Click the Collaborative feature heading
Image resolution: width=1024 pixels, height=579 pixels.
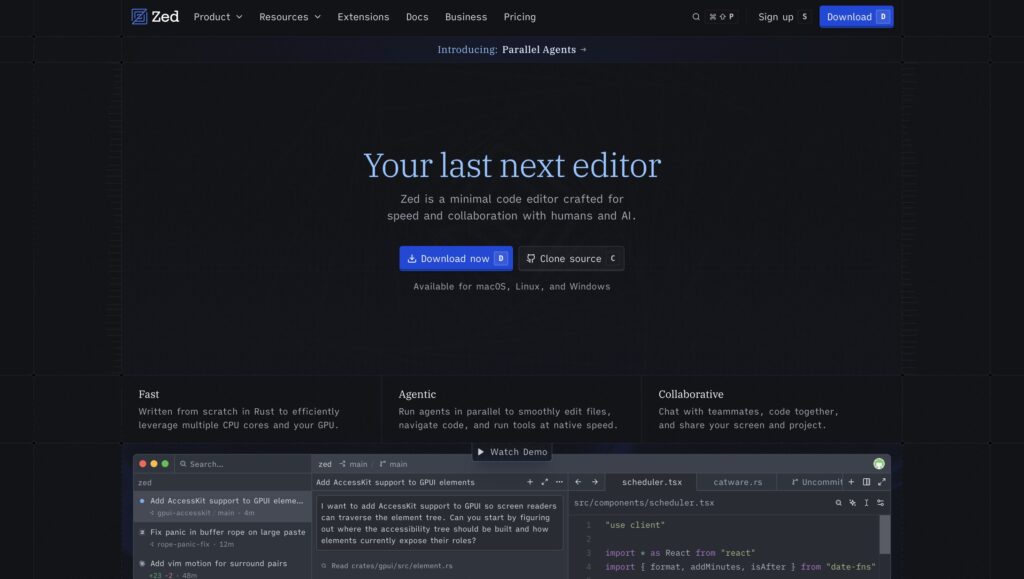pos(690,394)
